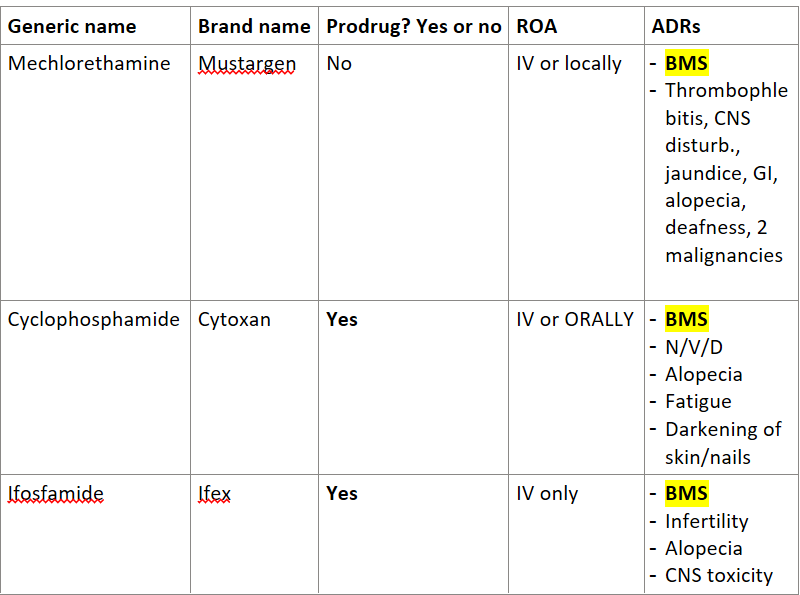
Task: Click highlighted BMS in Ifosfamide row
Action: click(x=686, y=493)
